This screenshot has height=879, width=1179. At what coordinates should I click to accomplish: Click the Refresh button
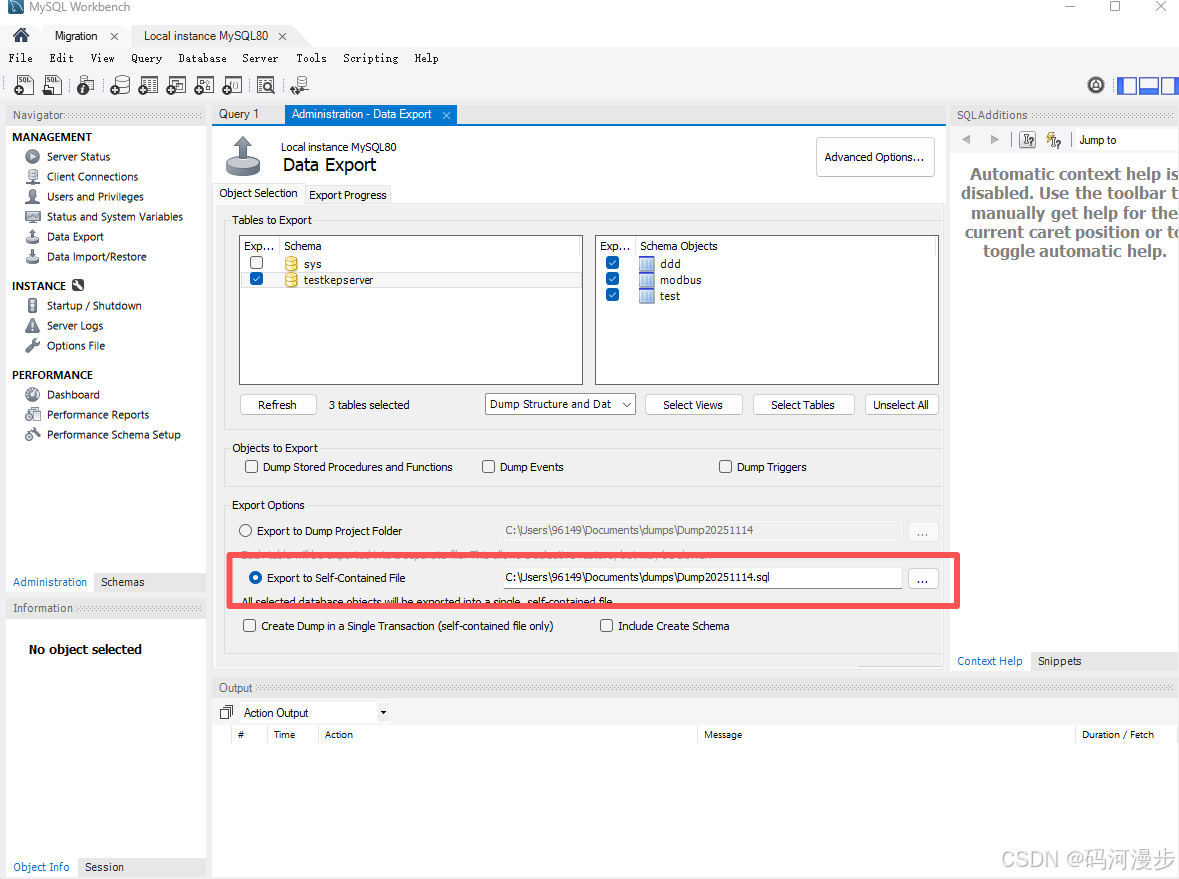click(277, 405)
